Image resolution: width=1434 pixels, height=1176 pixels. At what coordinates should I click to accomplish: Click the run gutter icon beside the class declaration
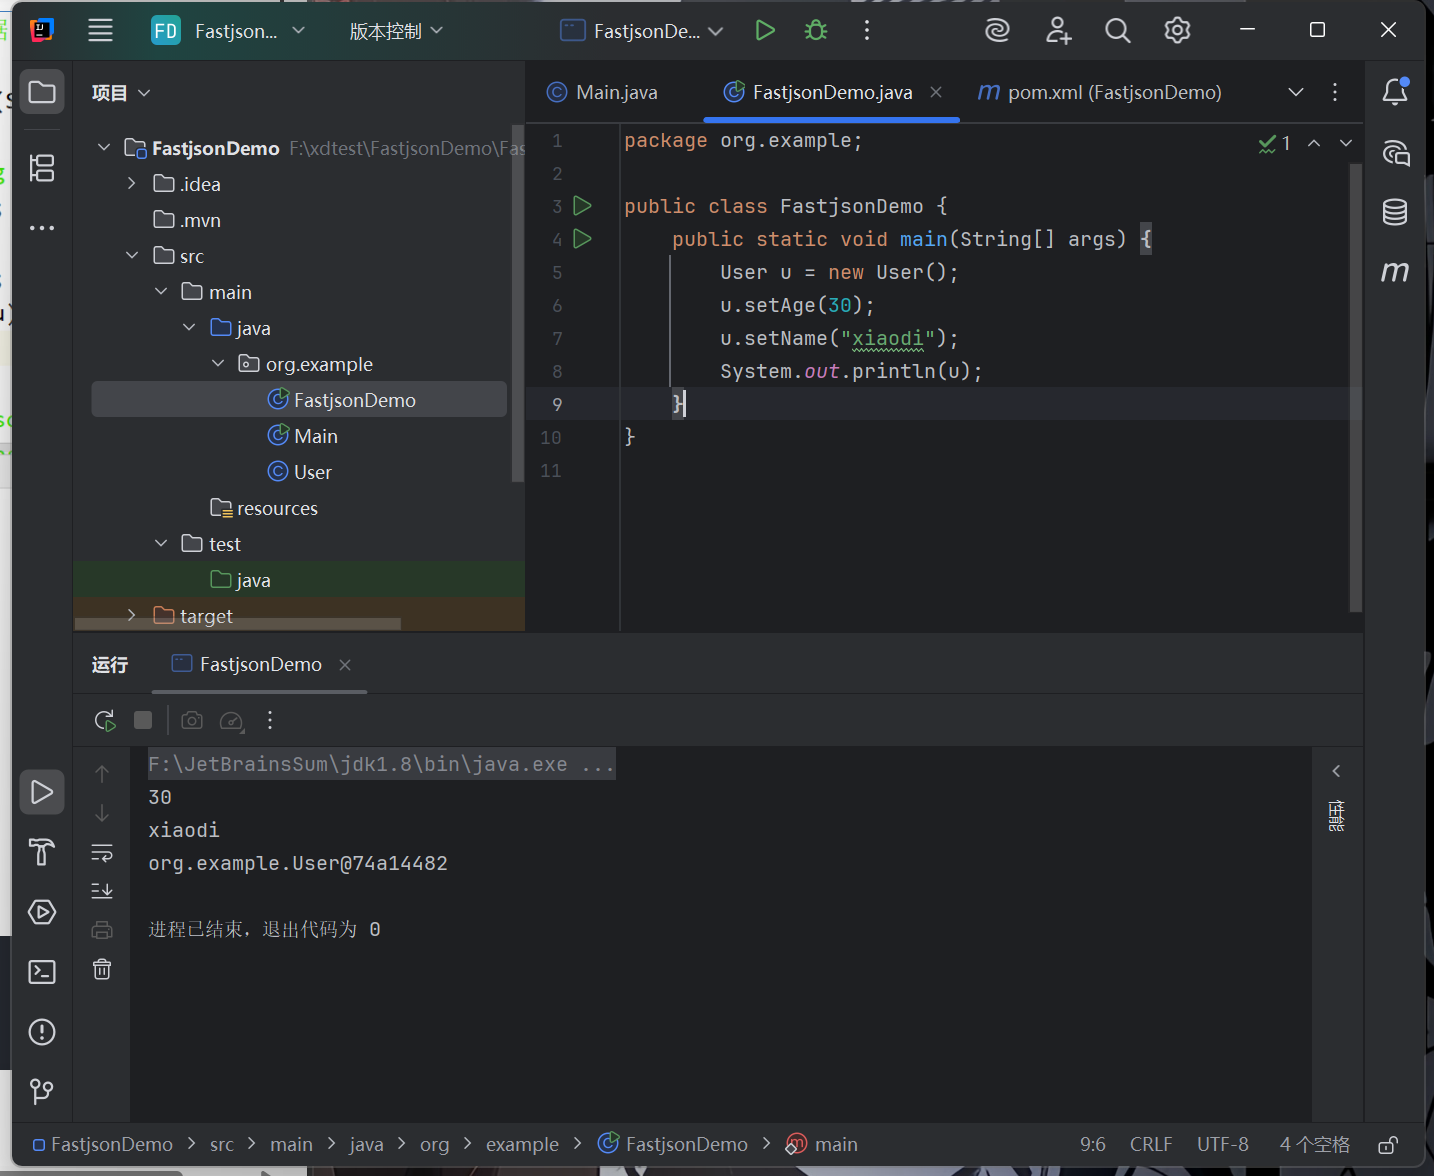pos(582,206)
